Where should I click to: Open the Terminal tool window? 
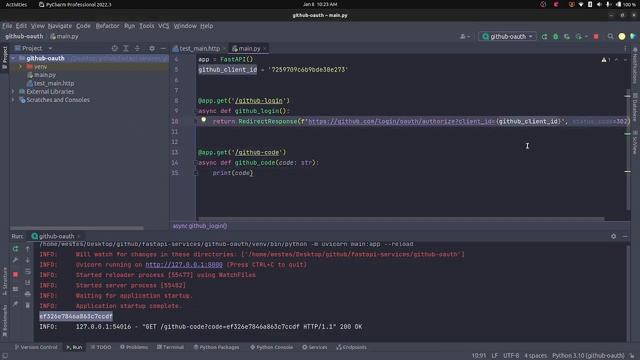[170, 347]
